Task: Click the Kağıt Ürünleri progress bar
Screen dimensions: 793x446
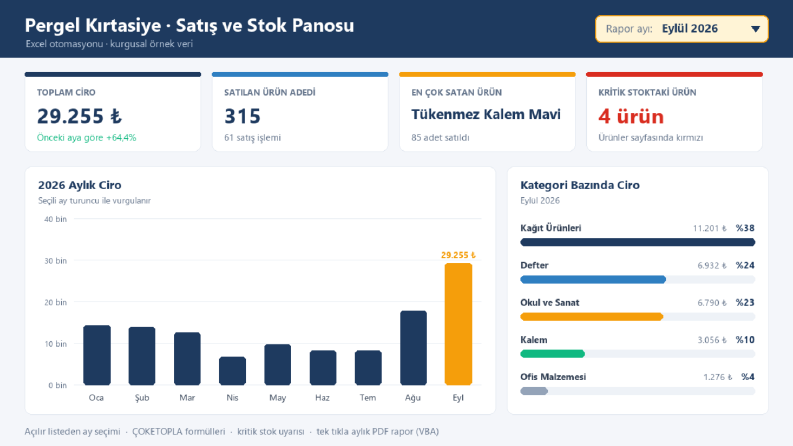Action: coord(638,242)
